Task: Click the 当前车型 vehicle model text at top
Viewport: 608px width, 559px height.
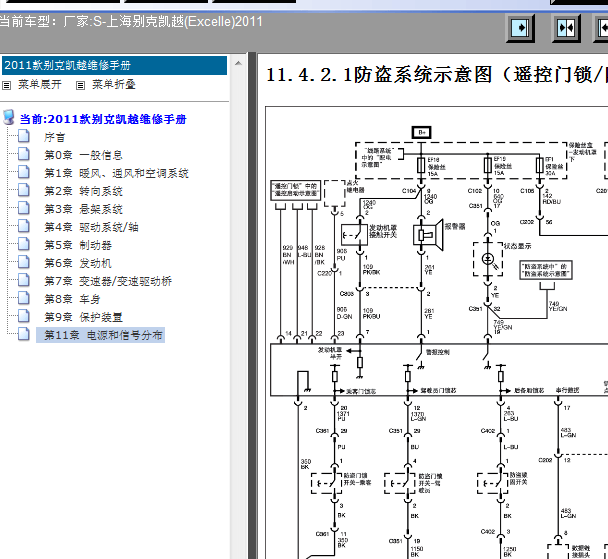Action: click(x=131, y=22)
